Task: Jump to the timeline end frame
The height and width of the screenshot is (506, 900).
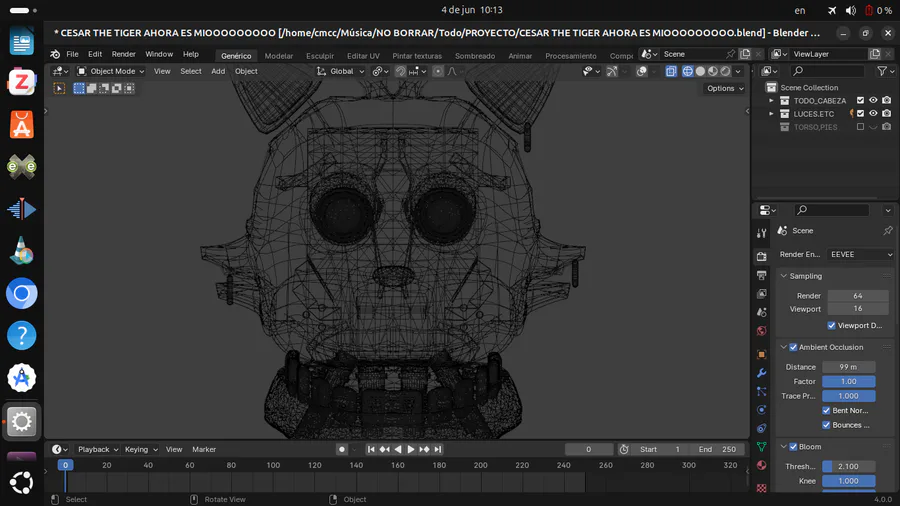Action: point(438,450)
